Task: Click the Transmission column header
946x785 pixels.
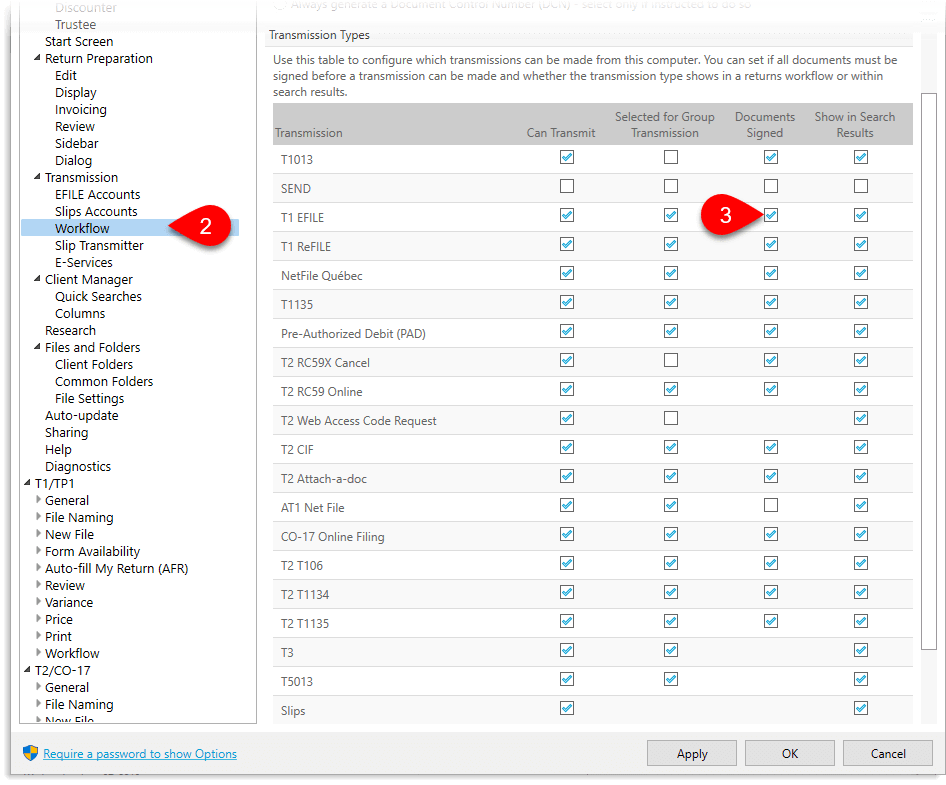Action: [x=308, y=133]
